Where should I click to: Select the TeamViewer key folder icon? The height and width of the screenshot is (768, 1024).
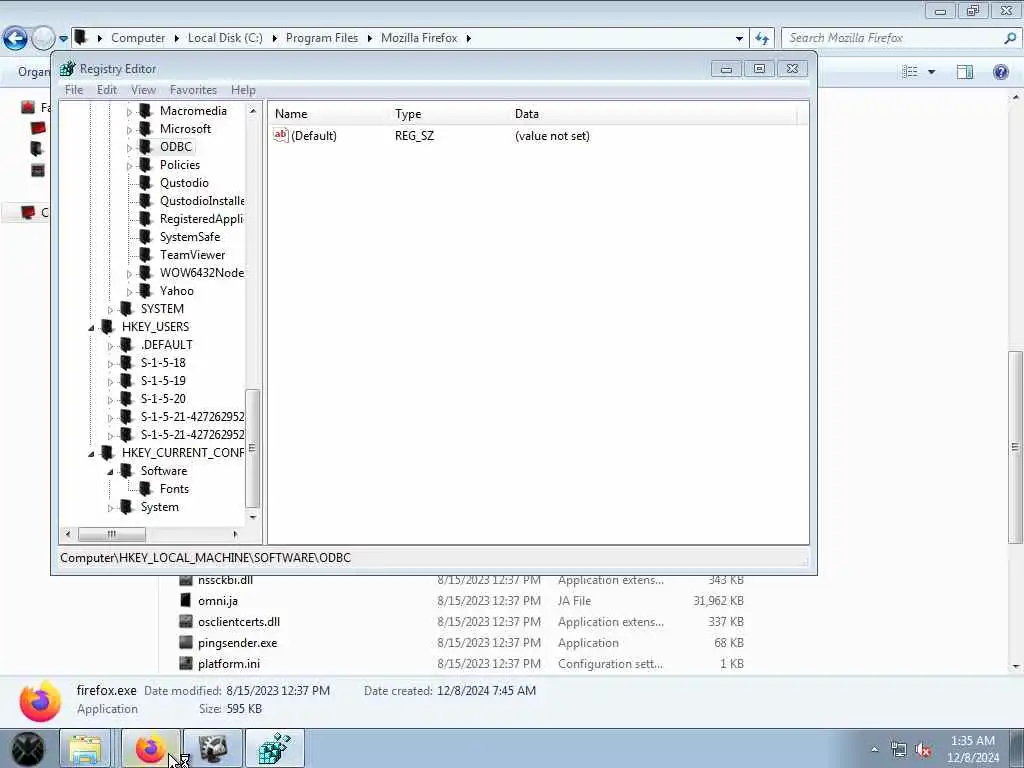point(146,255)
